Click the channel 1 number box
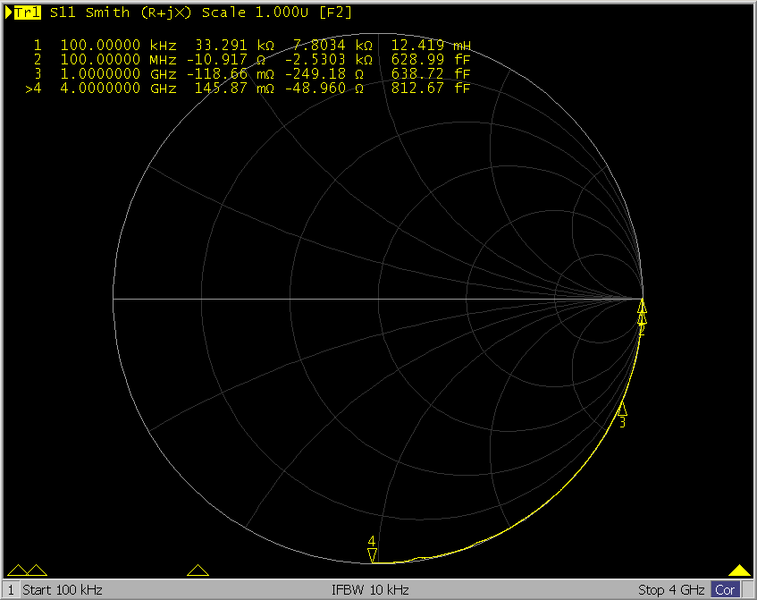 click(x=11, y=590)
